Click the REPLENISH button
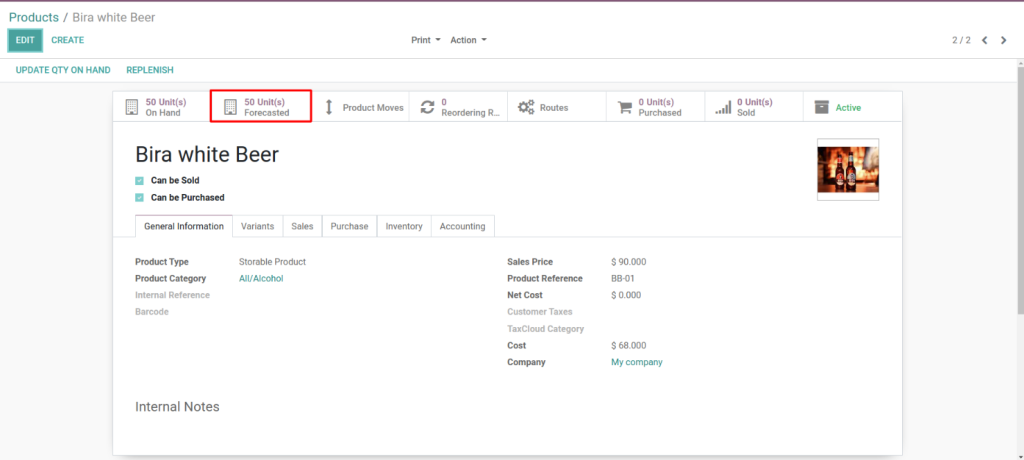The height and width of the screenshot is (460, 1024). [x=150, y=70]
